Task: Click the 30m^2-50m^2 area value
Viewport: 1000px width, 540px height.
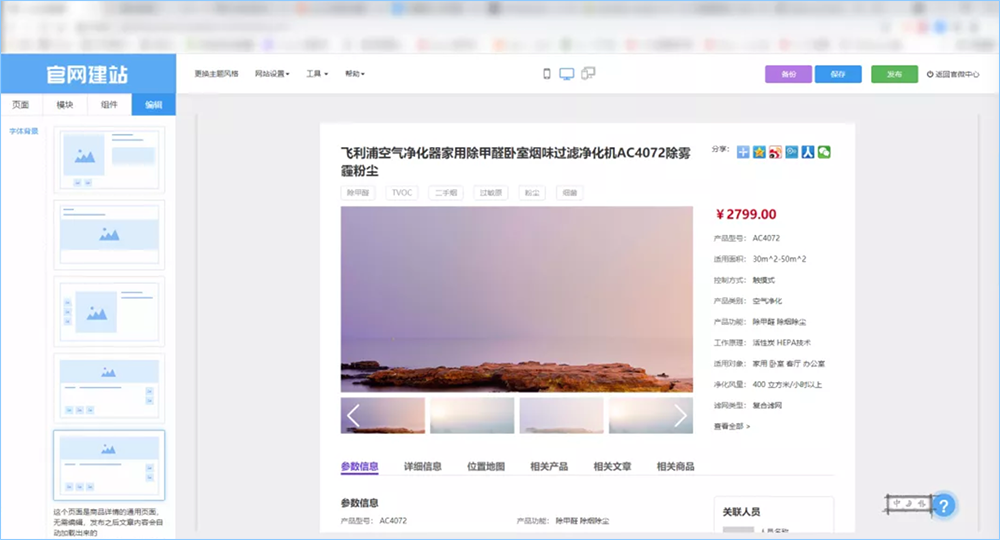Action: 779,259
